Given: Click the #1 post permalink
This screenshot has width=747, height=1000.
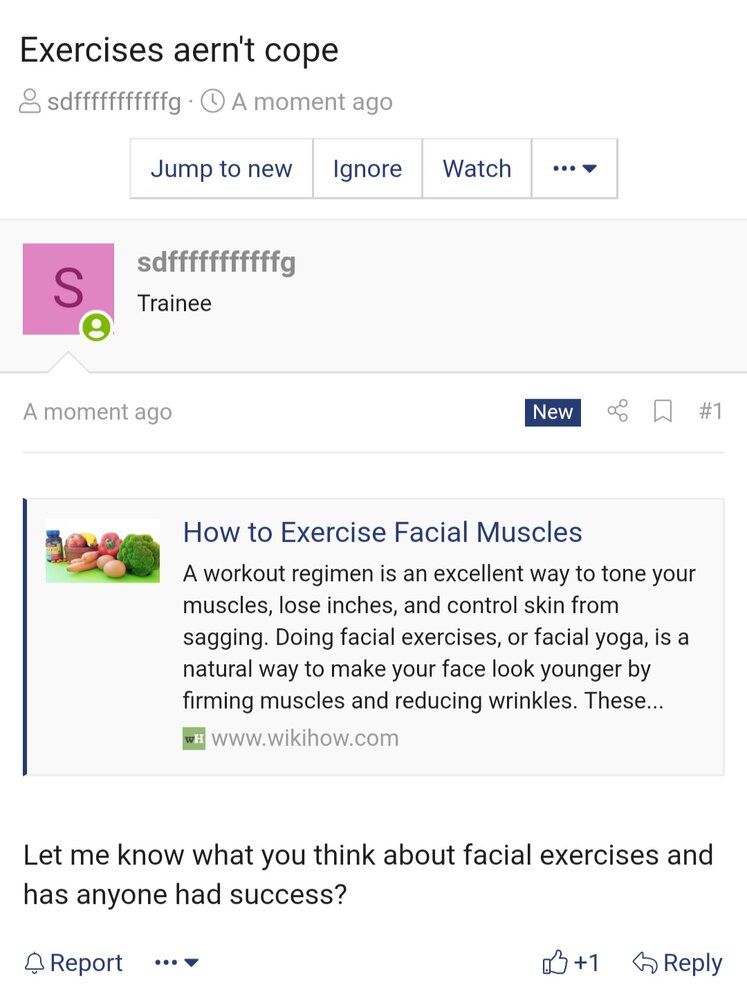Looking at the screenshot, I should click(x=711, y=411).
